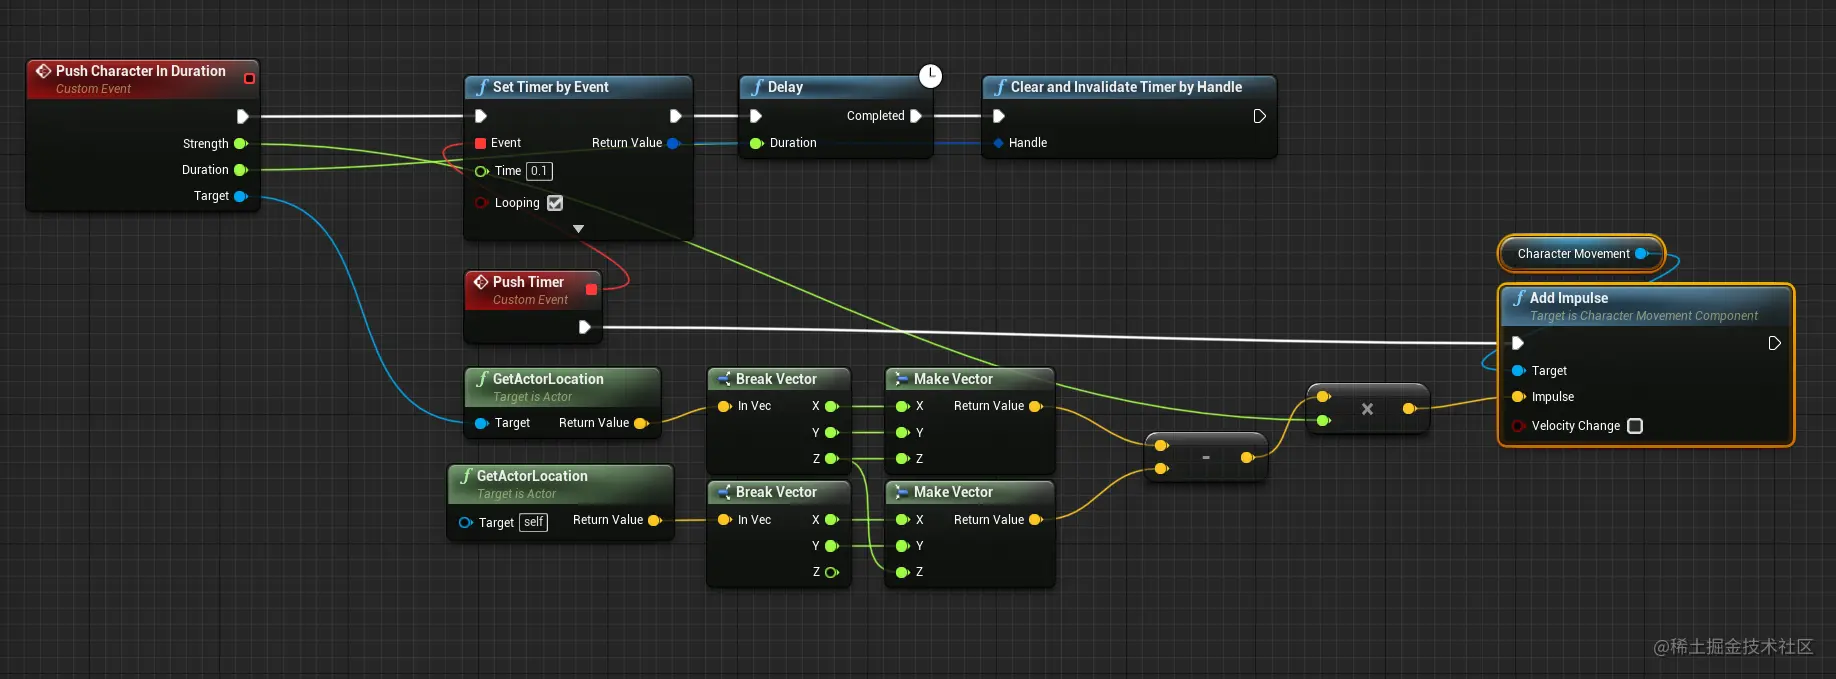The width and height of the screenshot is (1836, 679).
Task: Click Return Value pin of lower Make Vector
Action: pos(1036,520)
